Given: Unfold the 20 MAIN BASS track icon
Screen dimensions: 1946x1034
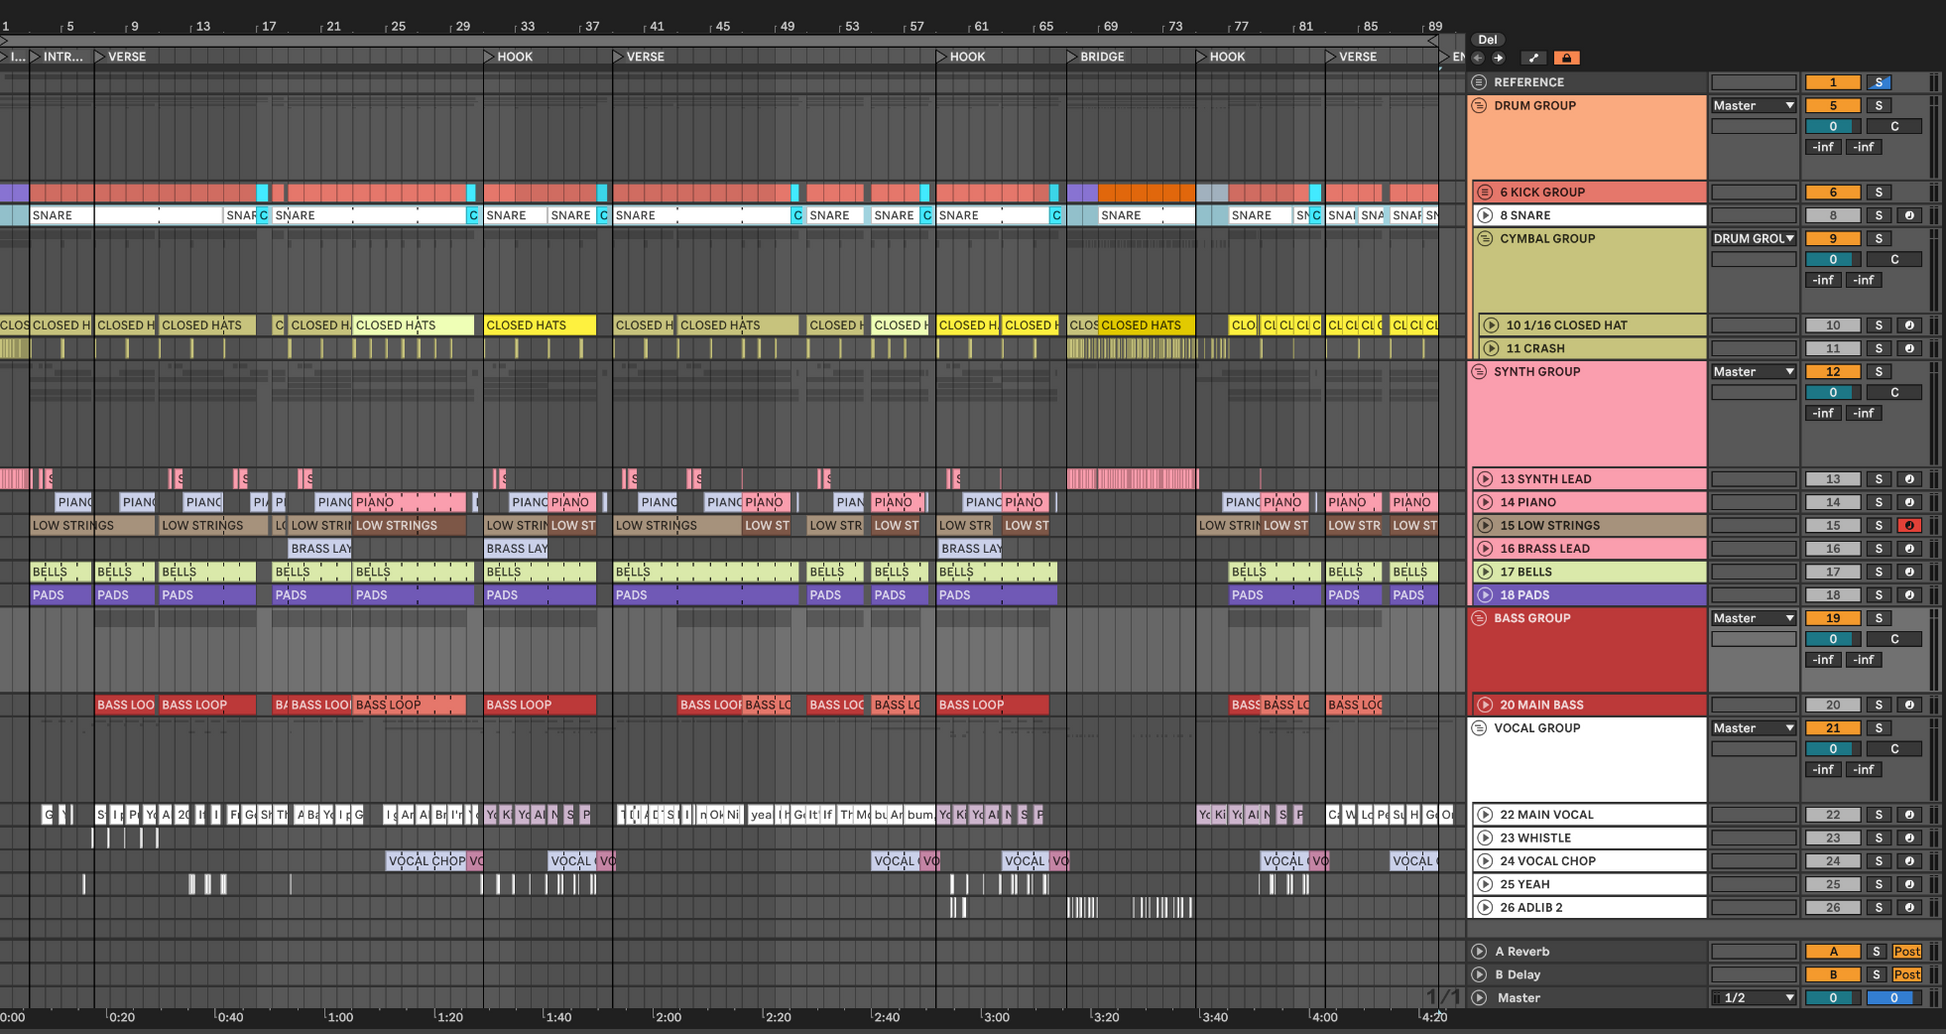Looking at the screenshot, I should coord(1485,705).
